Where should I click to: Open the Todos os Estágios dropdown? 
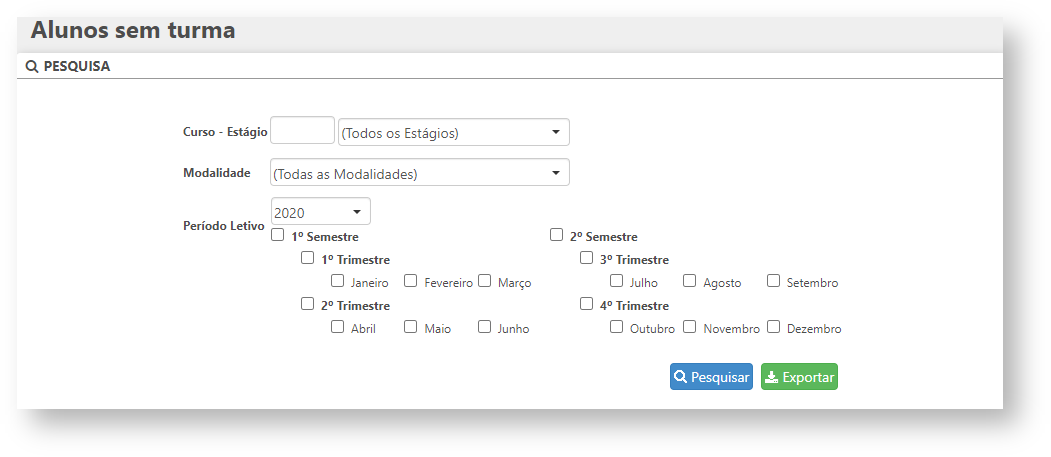point(454,132)
